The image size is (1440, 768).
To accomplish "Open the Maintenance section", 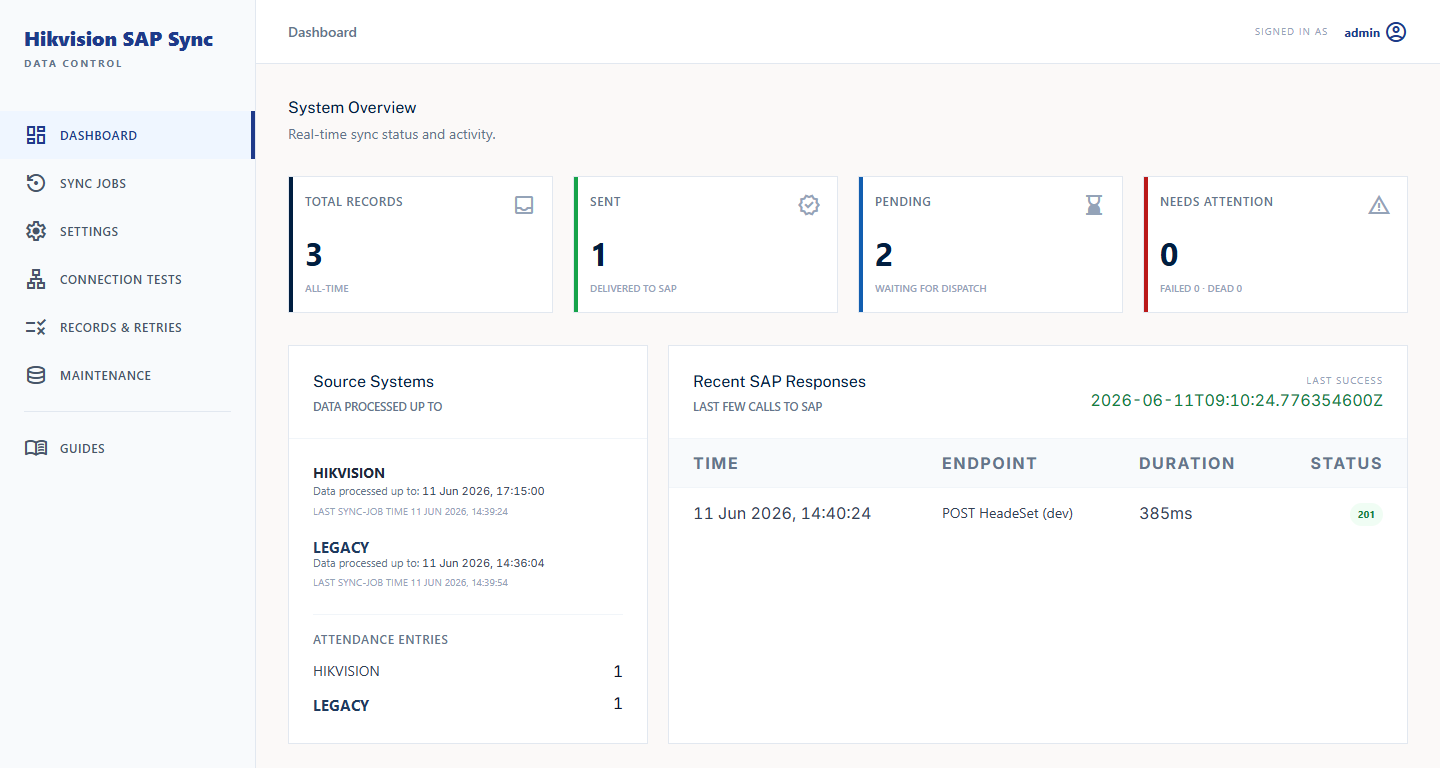I will click(x=127, y=375).
